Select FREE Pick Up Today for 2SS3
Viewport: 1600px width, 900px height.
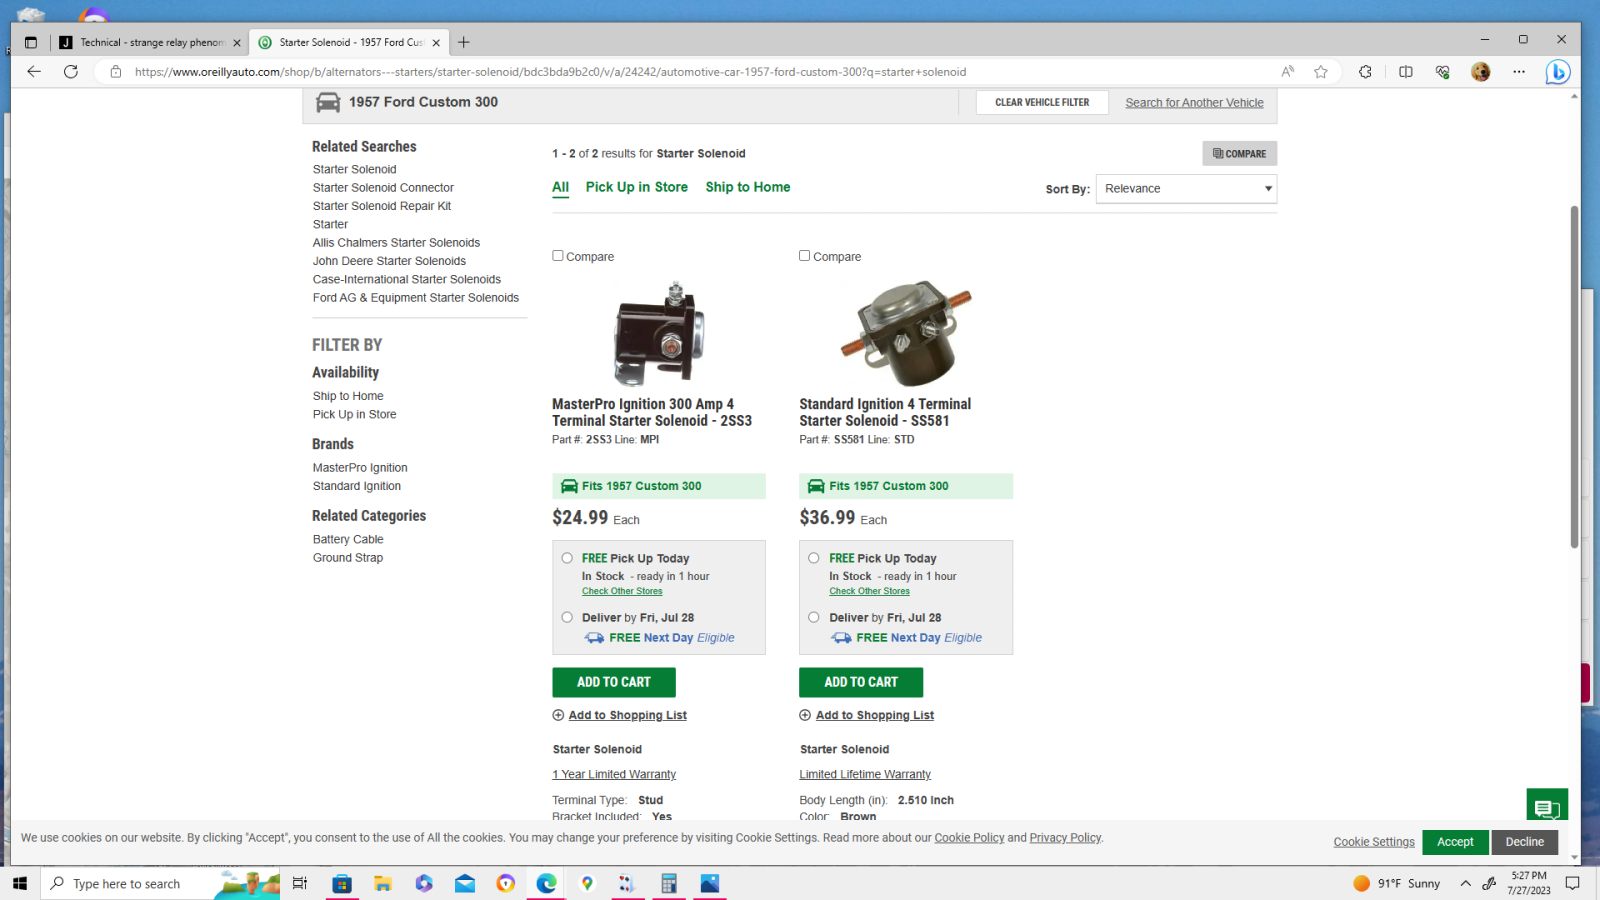point(567,558)
